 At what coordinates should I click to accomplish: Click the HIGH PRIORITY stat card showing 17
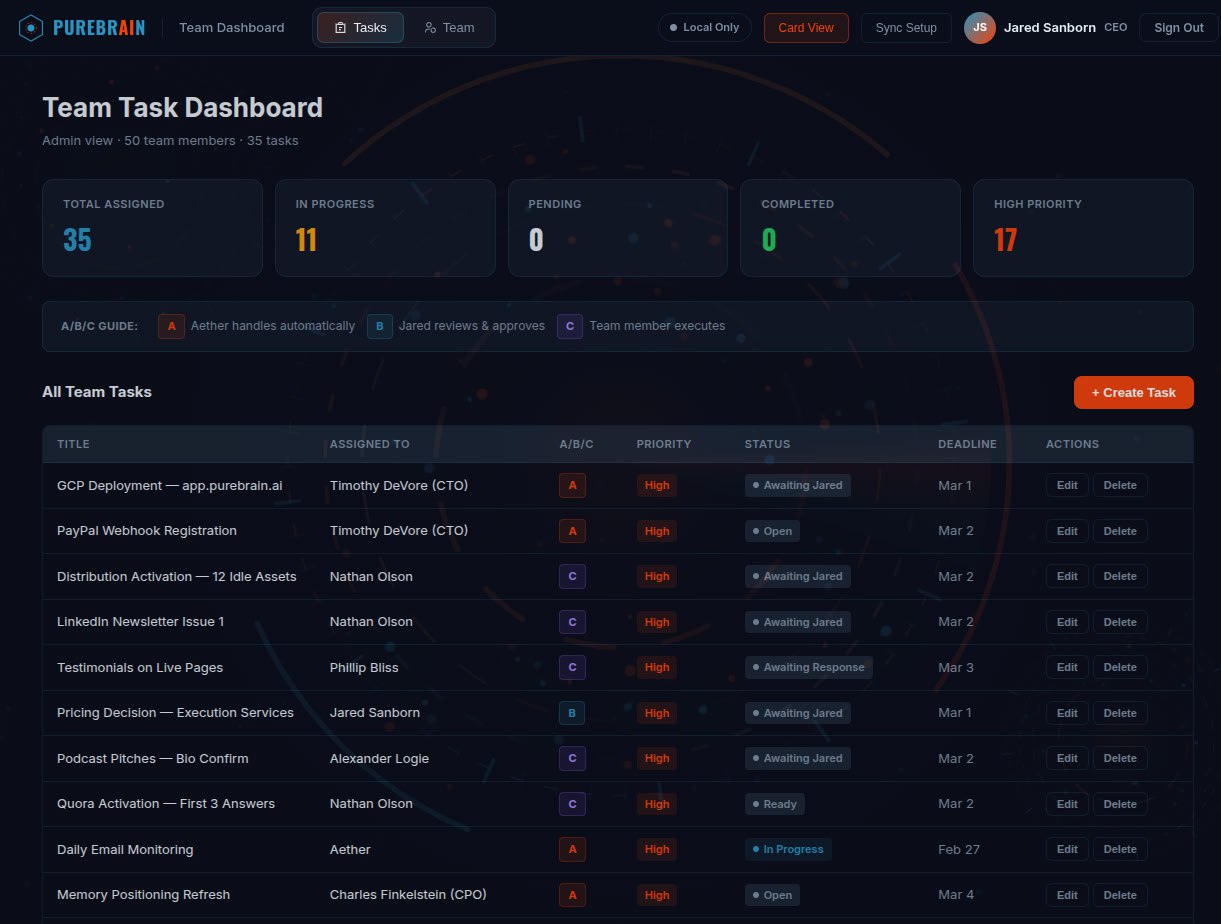[1082, 227]
